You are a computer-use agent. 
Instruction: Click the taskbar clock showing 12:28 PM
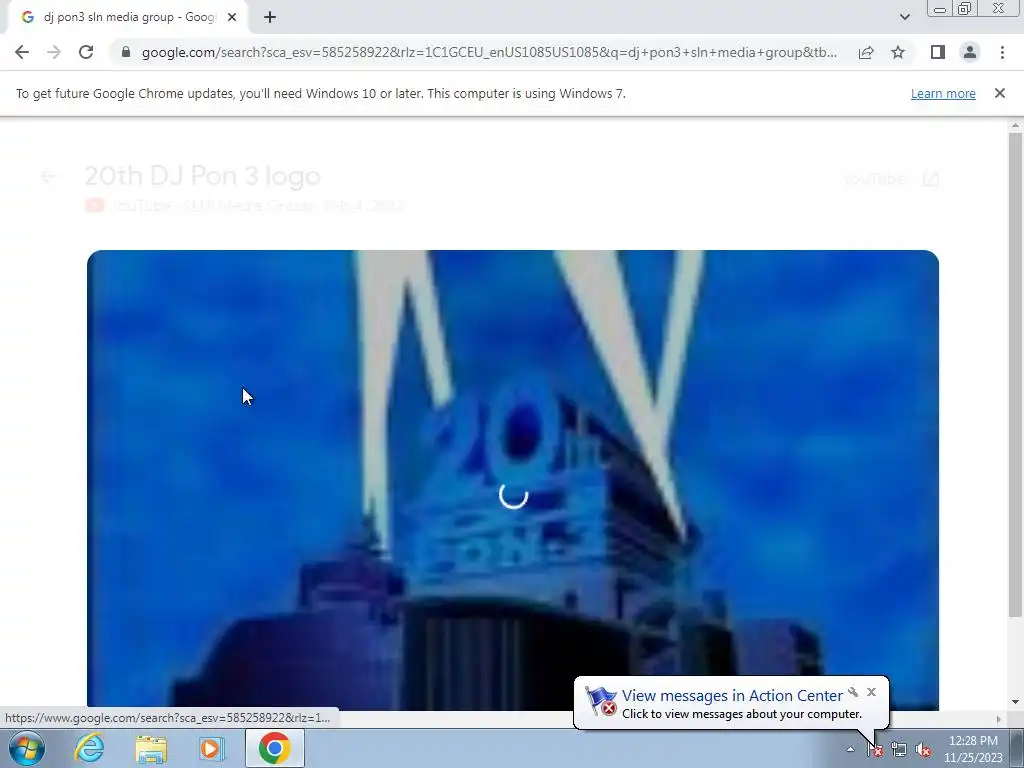pos(973,749)
